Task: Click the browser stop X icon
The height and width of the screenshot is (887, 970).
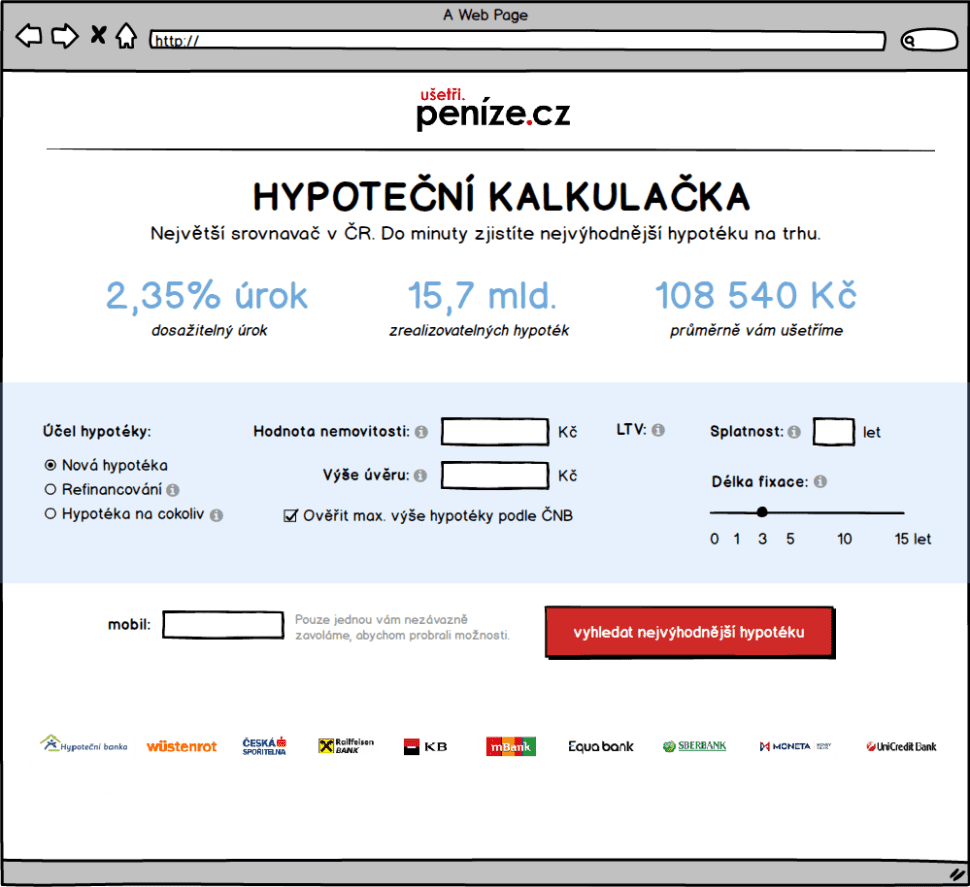Action: tap(98, 35)
